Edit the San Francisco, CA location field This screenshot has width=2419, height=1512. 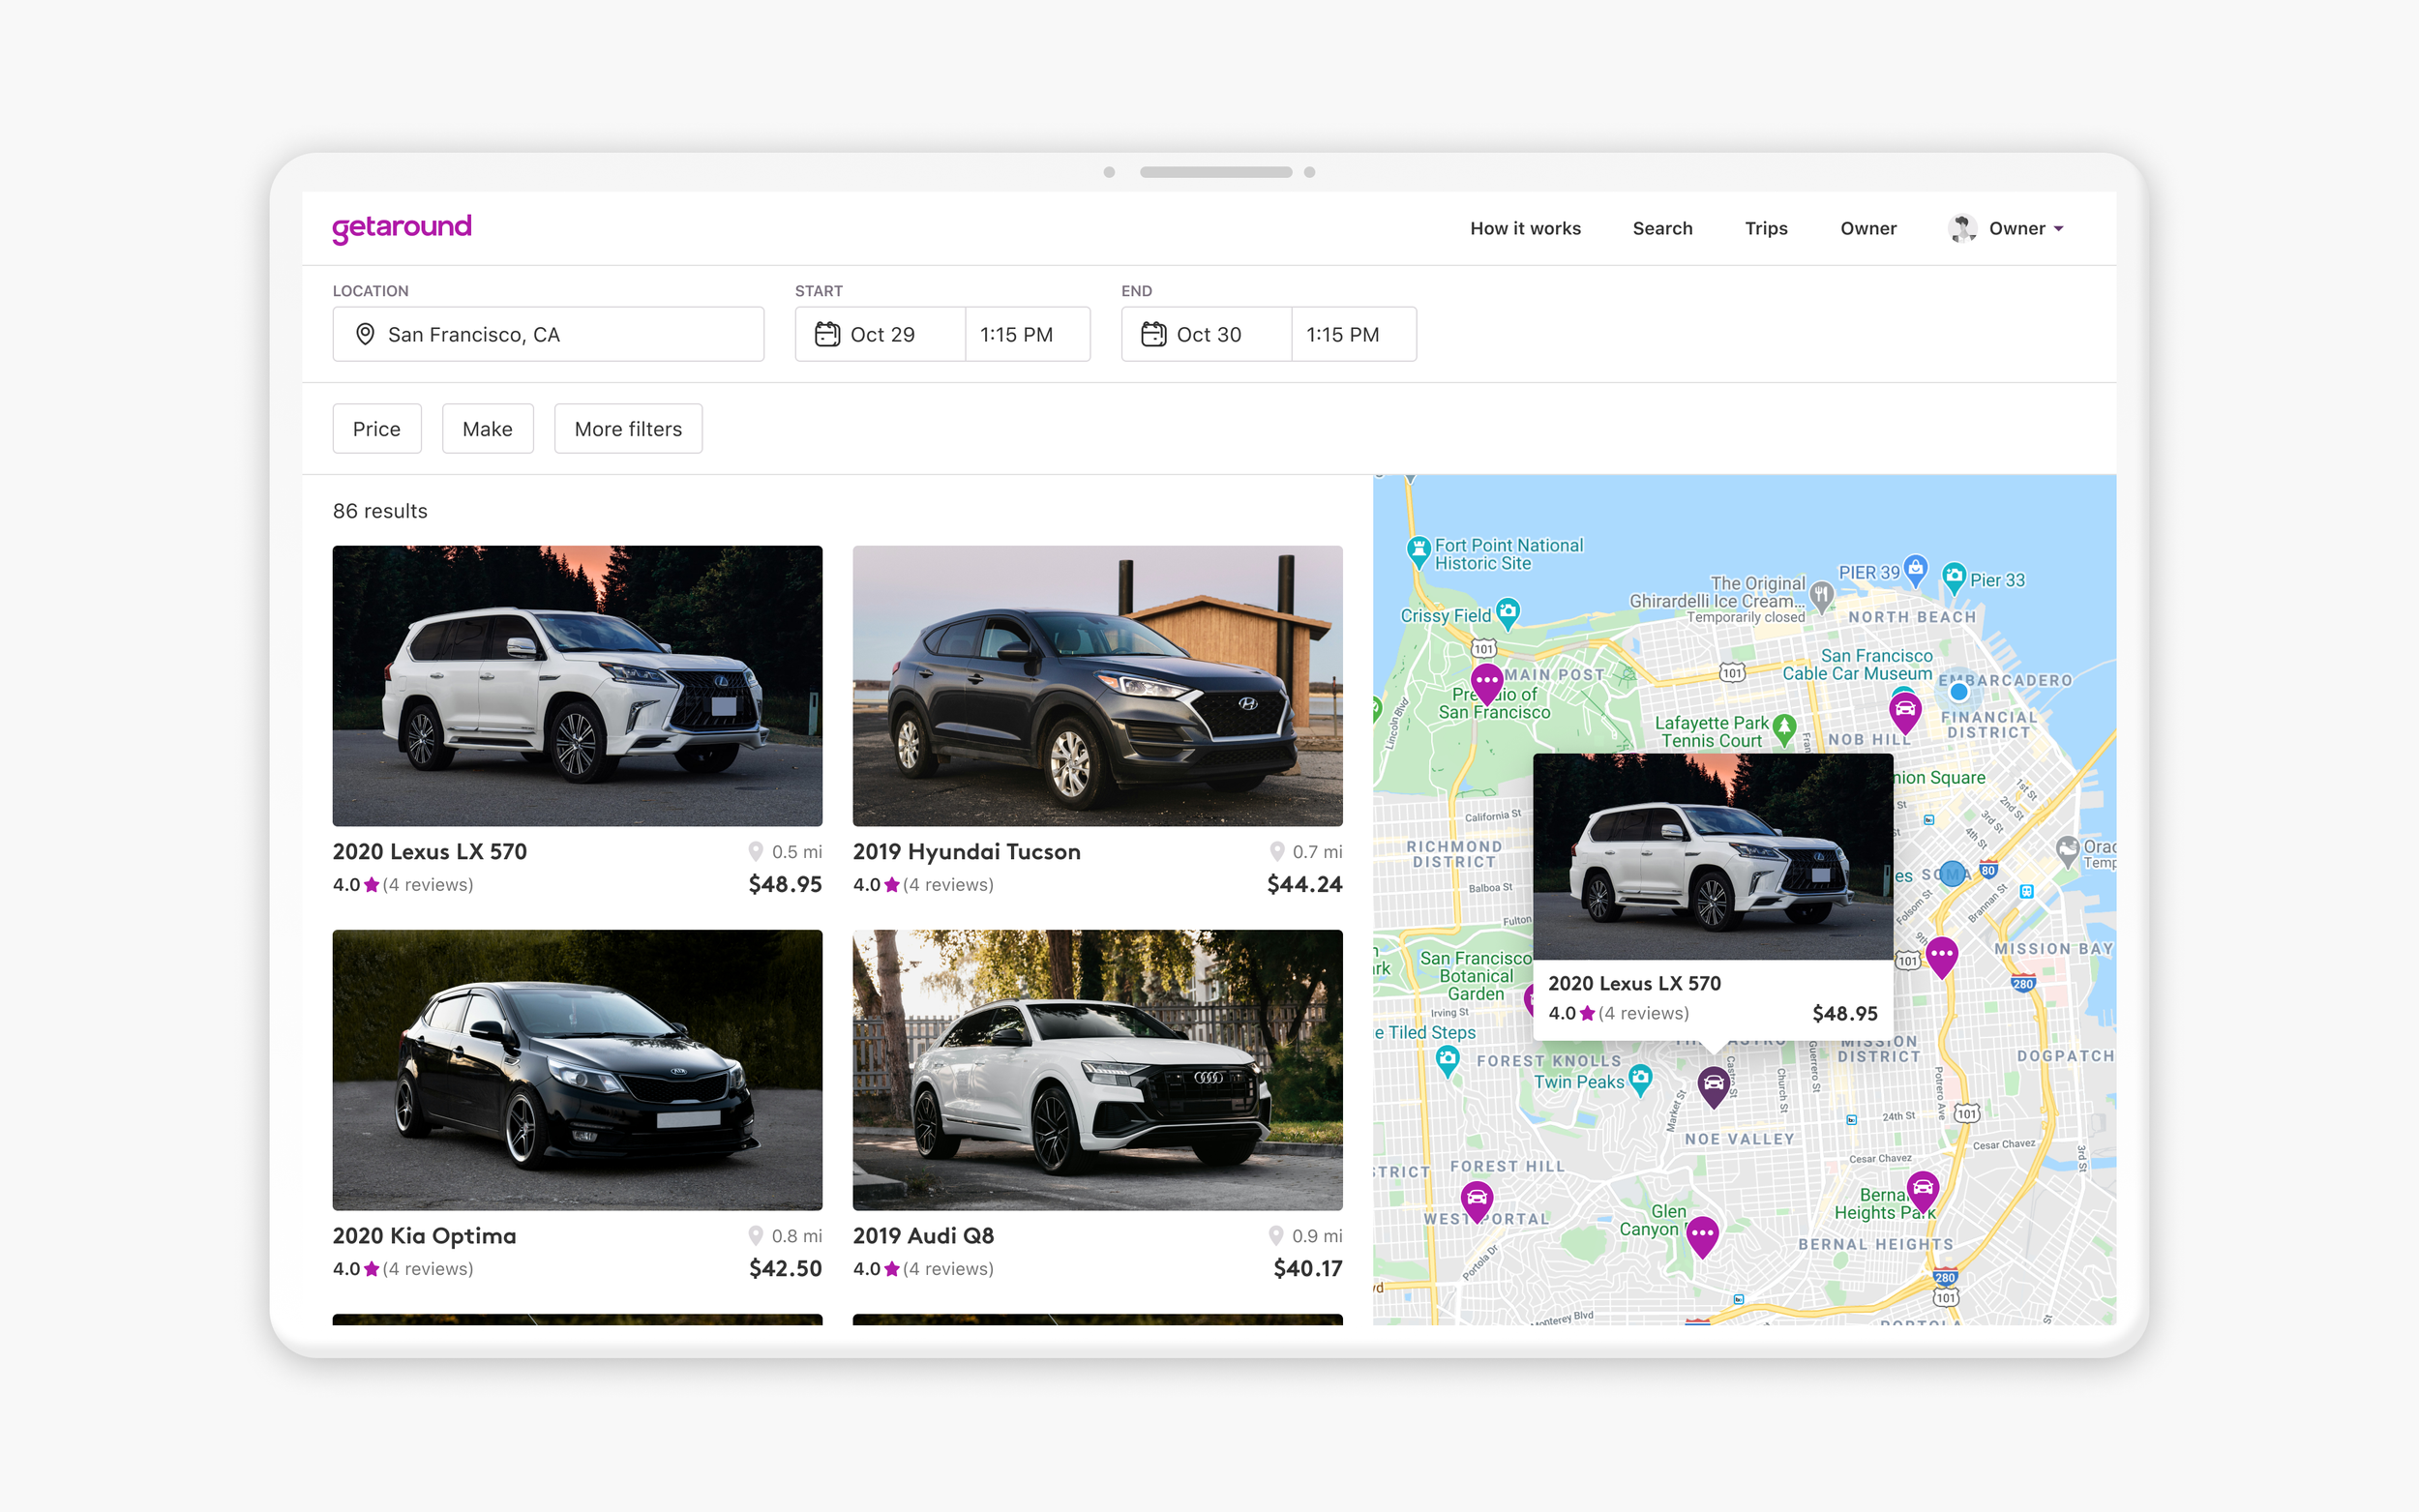[548, 334]
